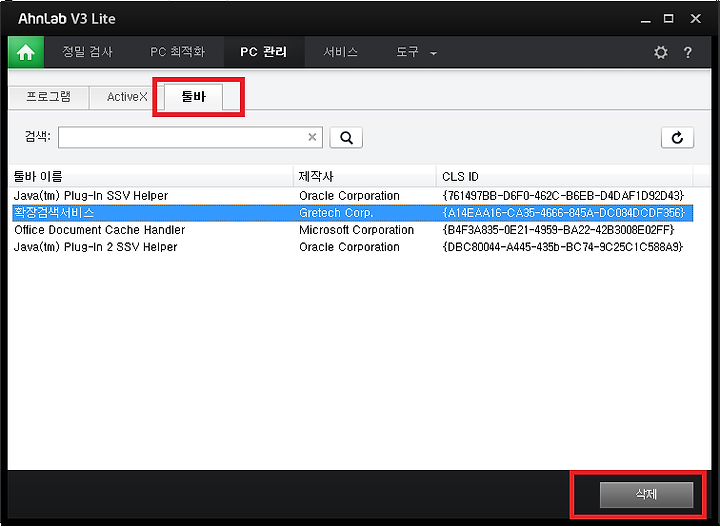Screen dimensions: 720x527
Task: Go to the green Home icon
Action: (x=26, y=52)
